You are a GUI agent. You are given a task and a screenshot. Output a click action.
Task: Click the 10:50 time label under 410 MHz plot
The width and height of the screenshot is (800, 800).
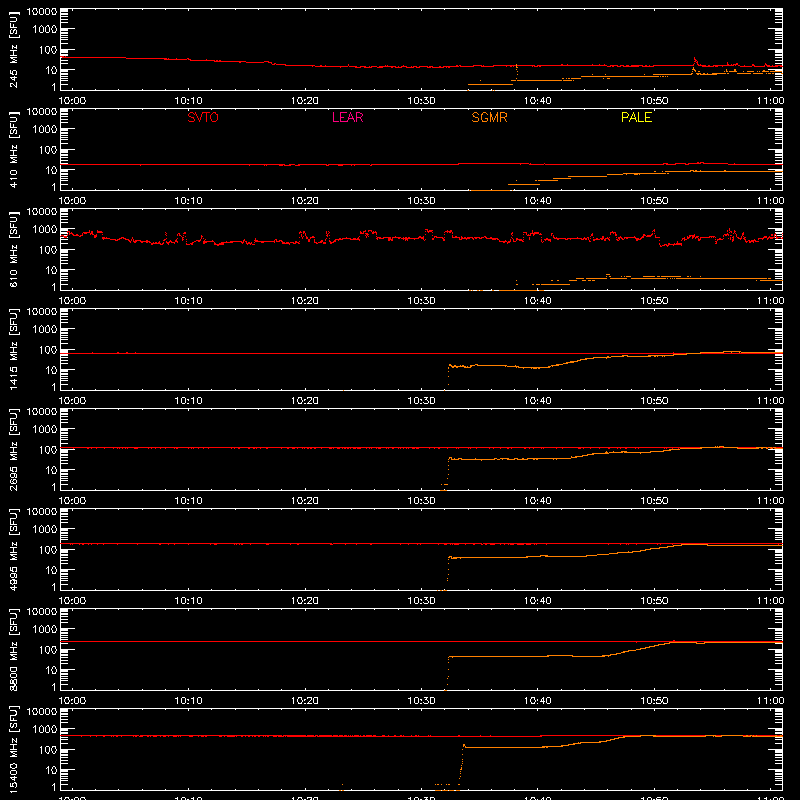[x=654, y=201]
